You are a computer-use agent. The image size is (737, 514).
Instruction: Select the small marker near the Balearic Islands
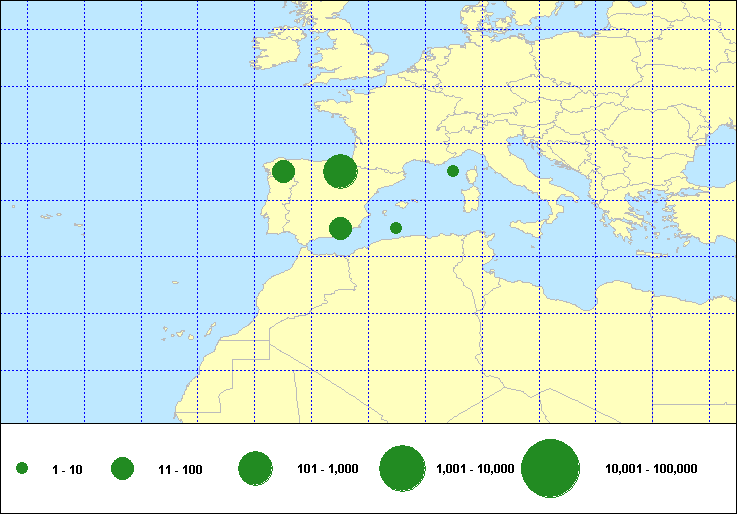(396, 228)
